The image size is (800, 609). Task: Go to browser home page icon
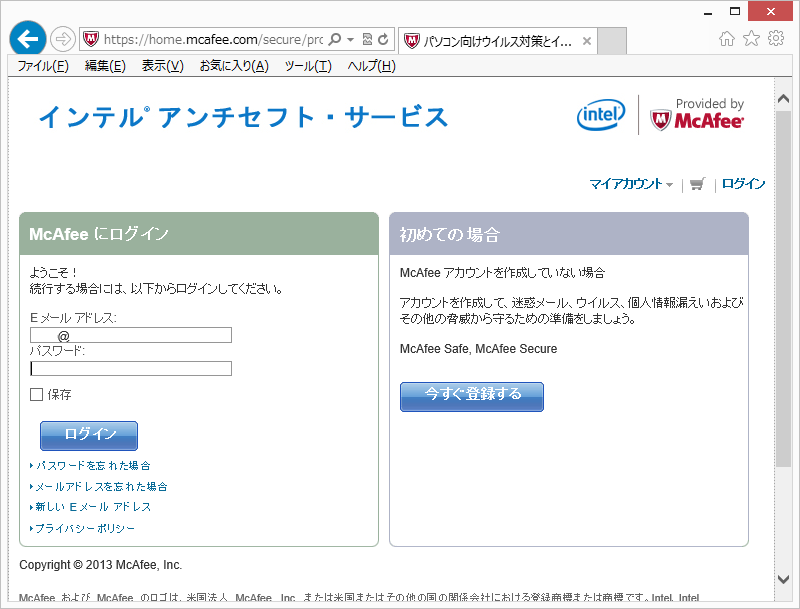click(727, 39)
